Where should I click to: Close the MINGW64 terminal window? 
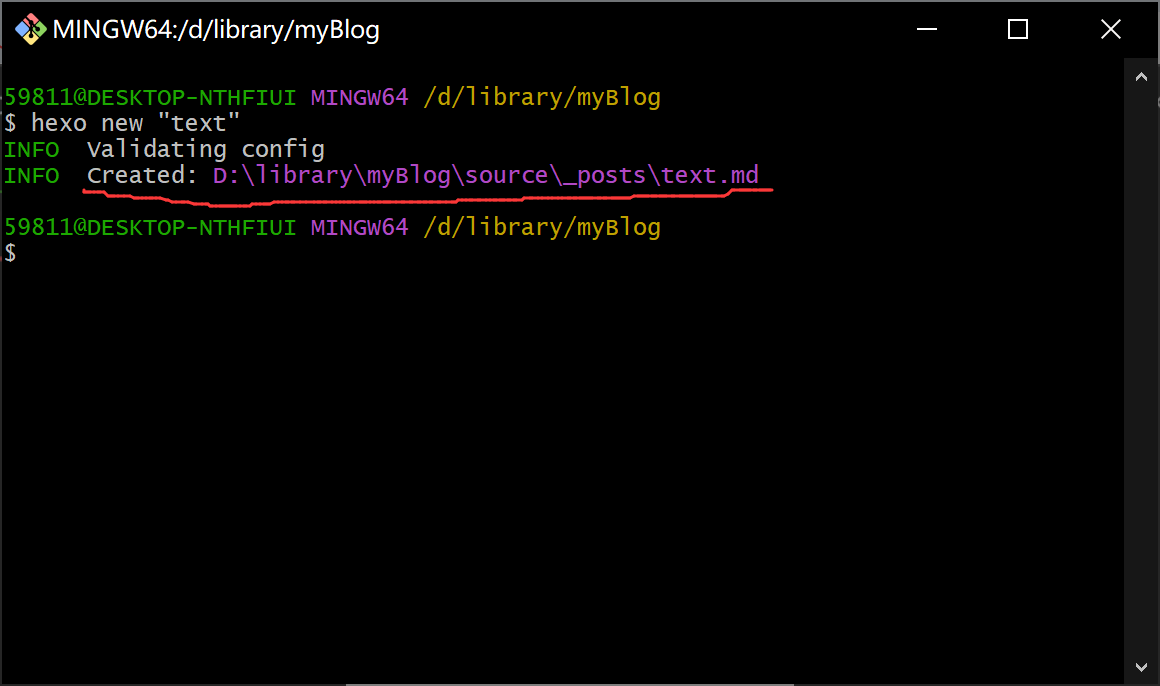click(x=1110, y=30)
